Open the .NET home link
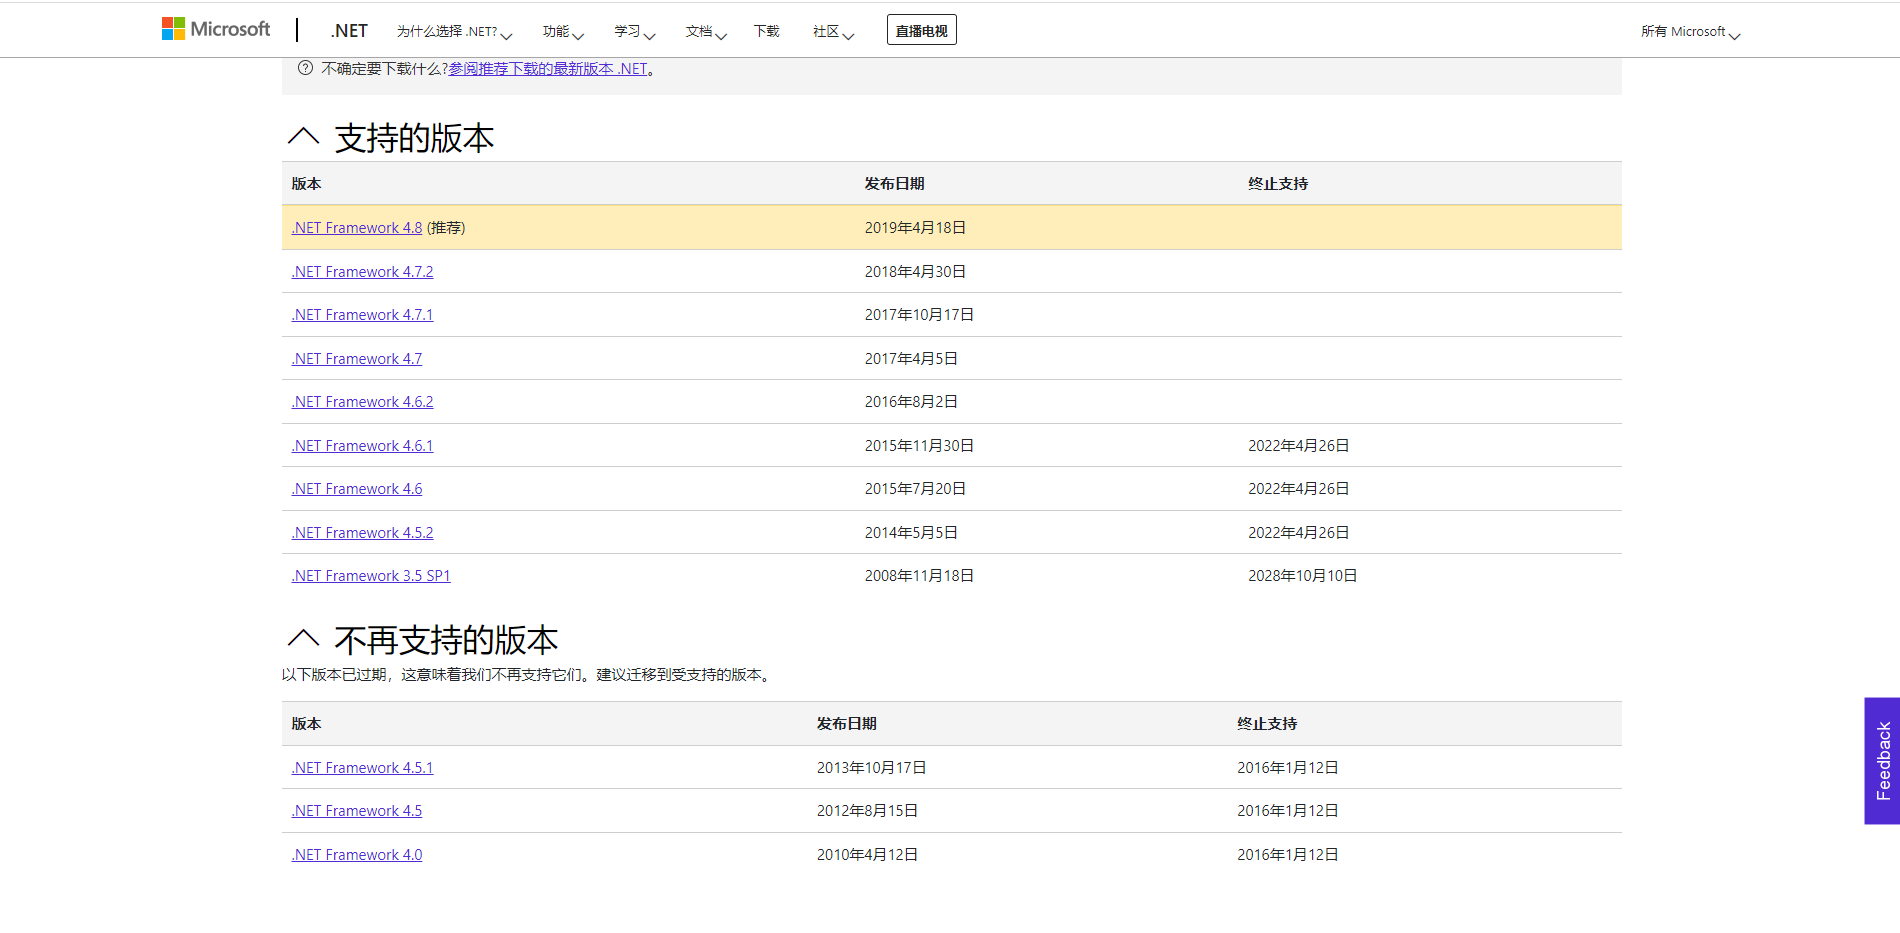 click(349, 31)
